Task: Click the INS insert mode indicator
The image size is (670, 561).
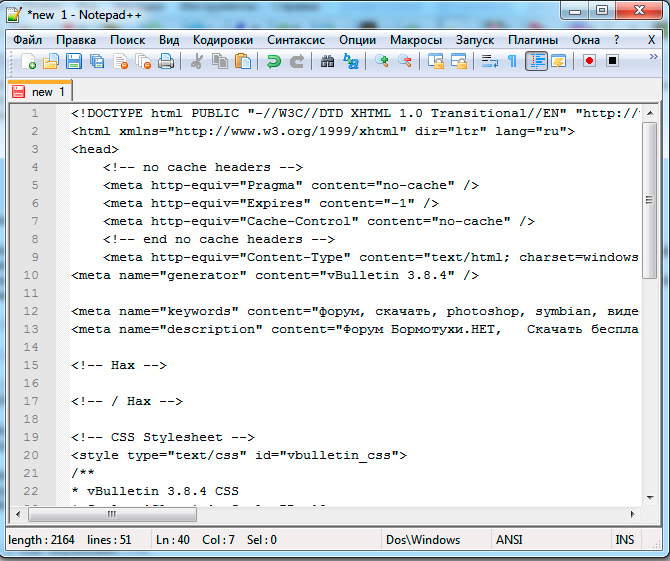Action: (625, 540)
